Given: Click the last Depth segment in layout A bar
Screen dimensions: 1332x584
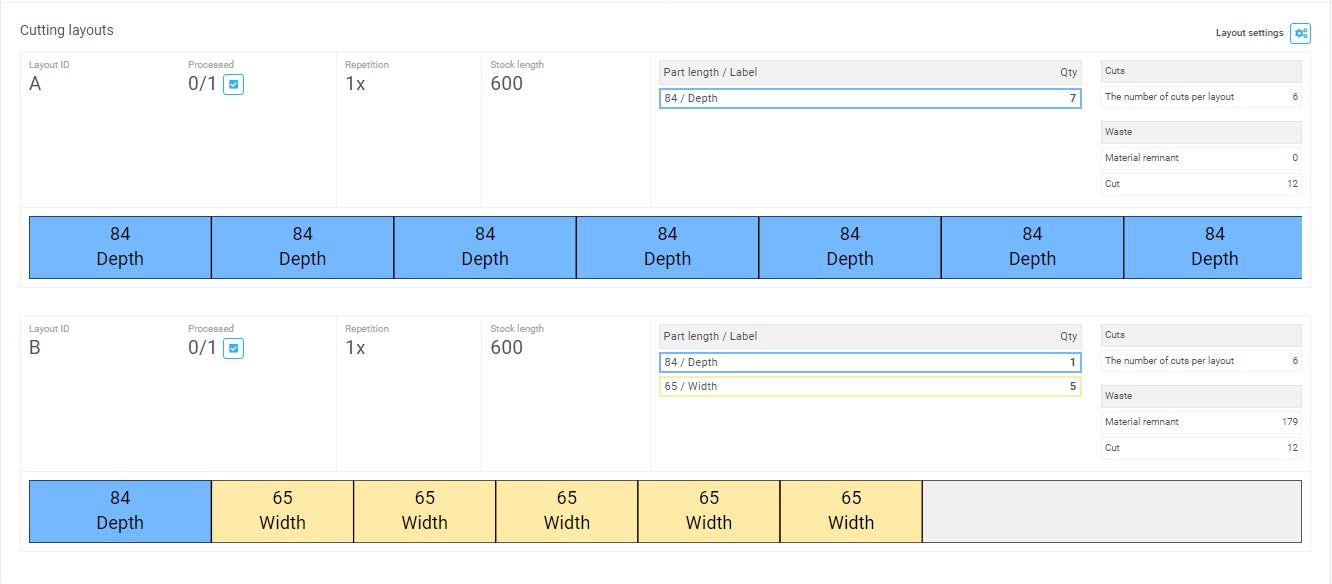Looking at the screenshot, I should click(1213, 247).
